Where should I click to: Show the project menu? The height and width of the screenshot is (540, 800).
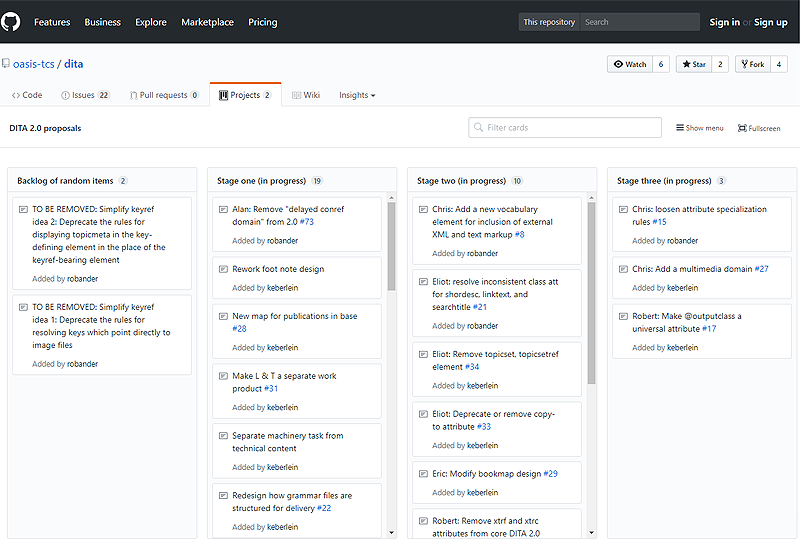[699, 128]
